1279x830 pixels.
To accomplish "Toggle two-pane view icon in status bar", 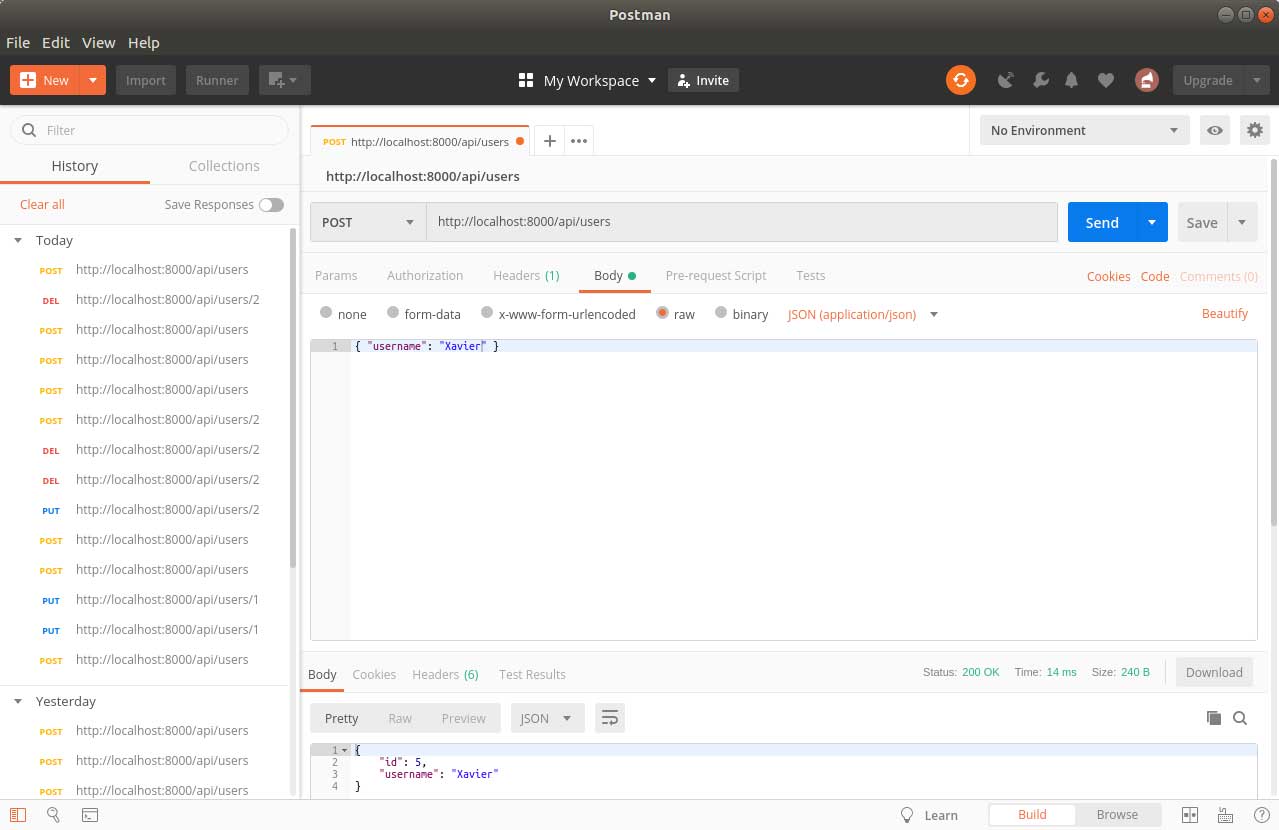I will [x=1189, y=815].
